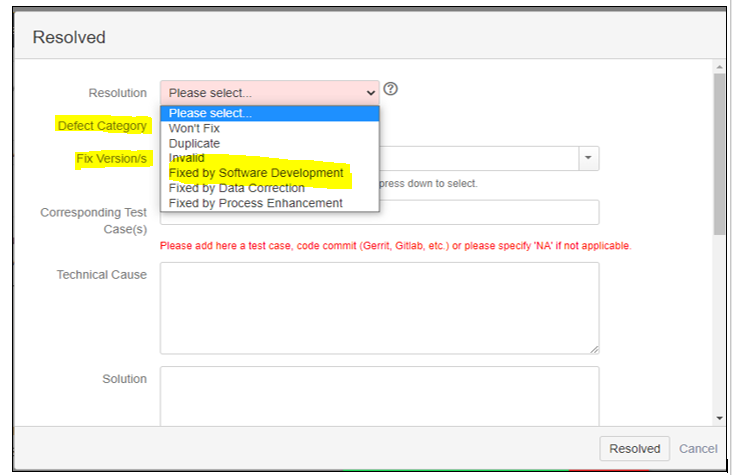Click the 'press down to select' hint text
The image size is (732, 475).
(428, 184)
